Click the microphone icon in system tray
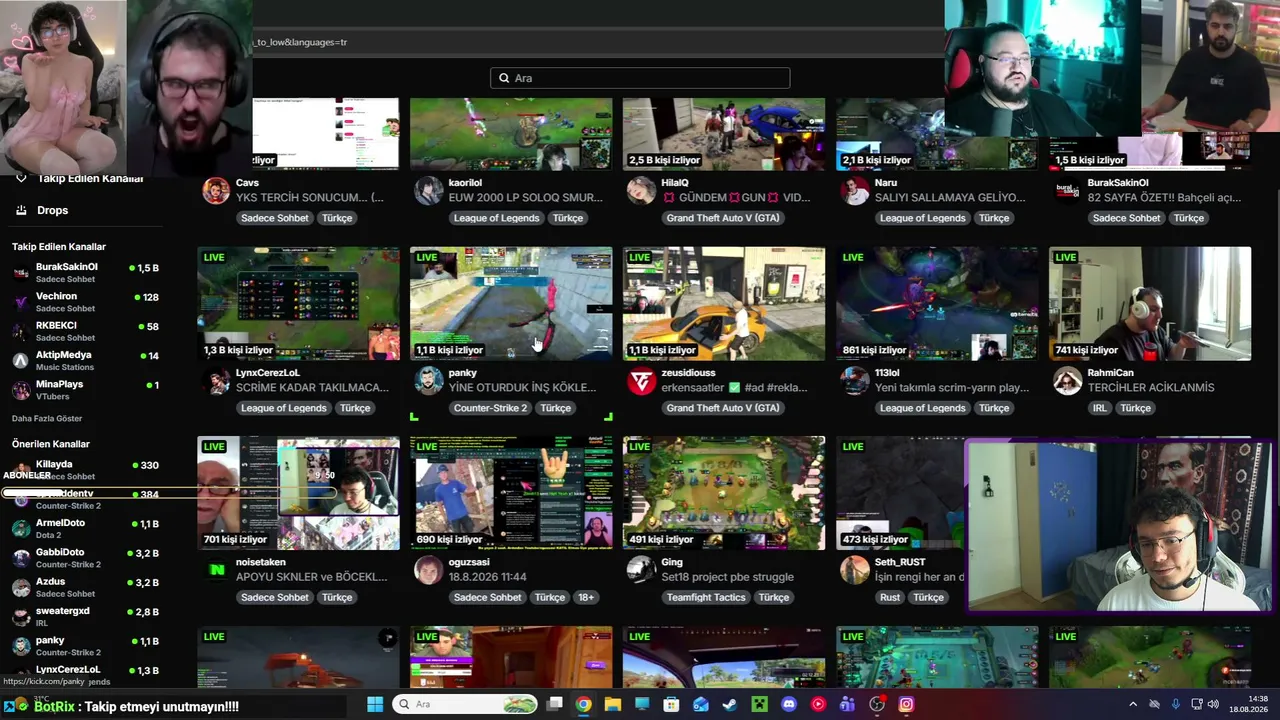This screenshot has height=720, width=1280. pos(1175,704)
